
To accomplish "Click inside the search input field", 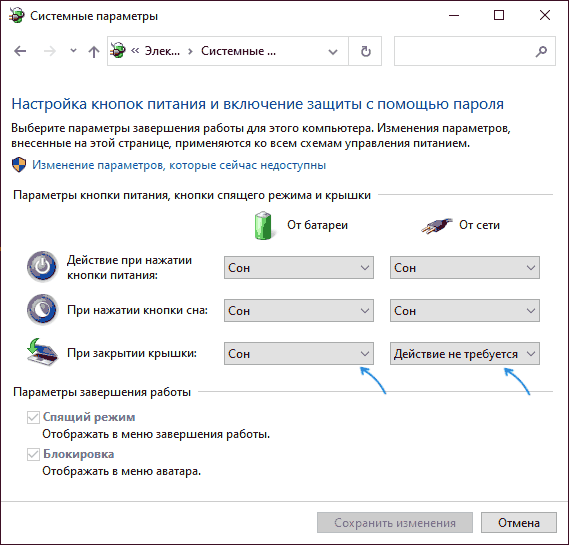I will point(464,51).
